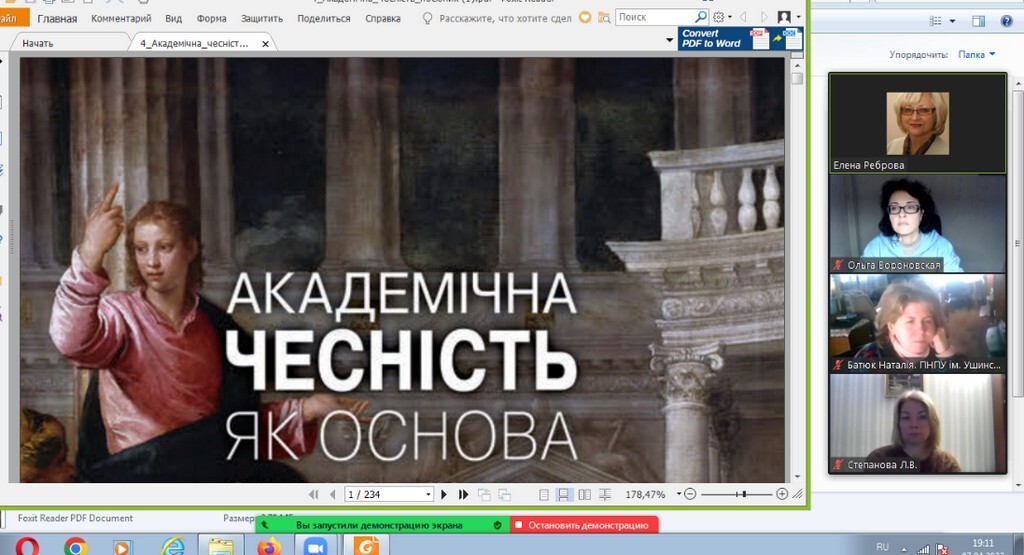Click the previous view icon
1024x555 pixels.
[x=484, y=494]
